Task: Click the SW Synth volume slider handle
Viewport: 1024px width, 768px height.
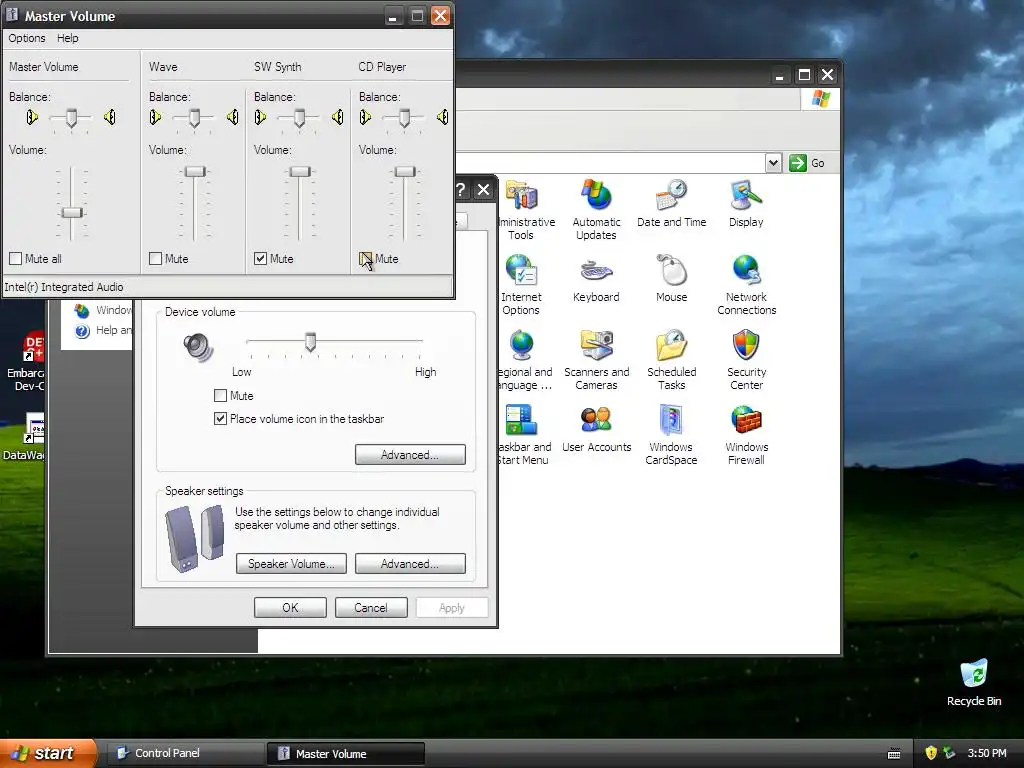Action: [x=300, y=172]
